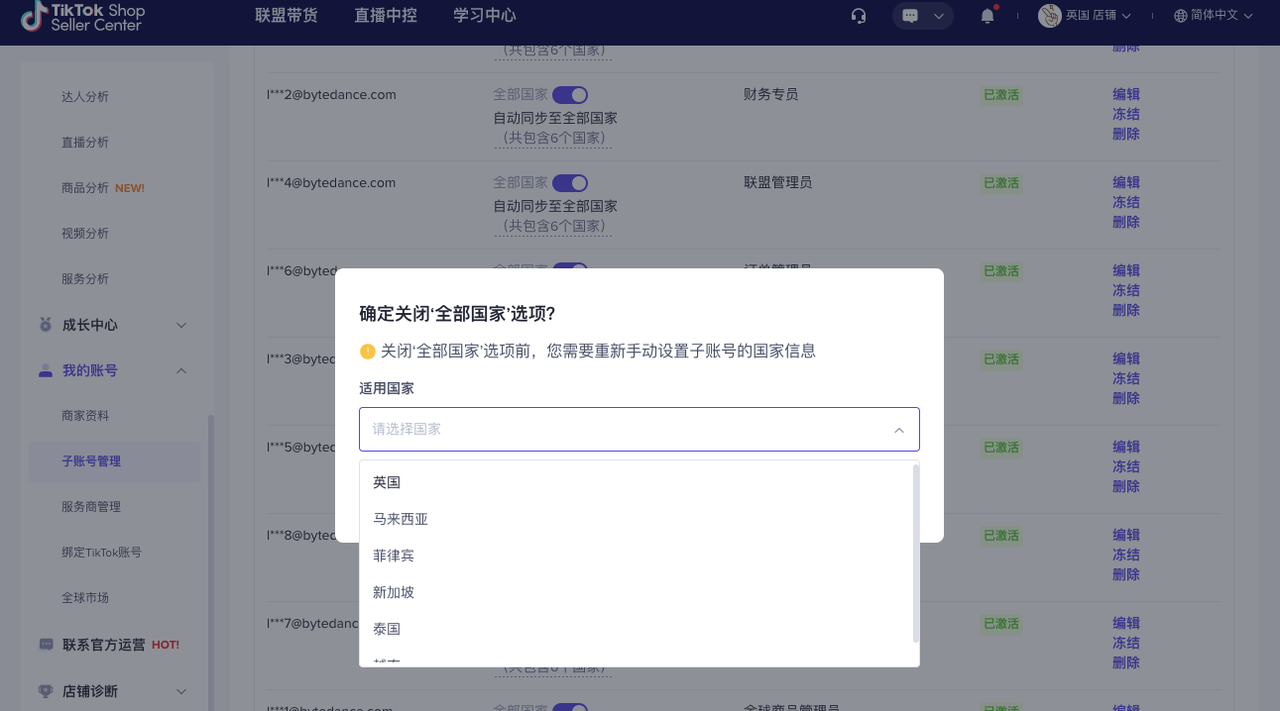Open 商家资料 in the sidebar

click(x=85, y=416)
